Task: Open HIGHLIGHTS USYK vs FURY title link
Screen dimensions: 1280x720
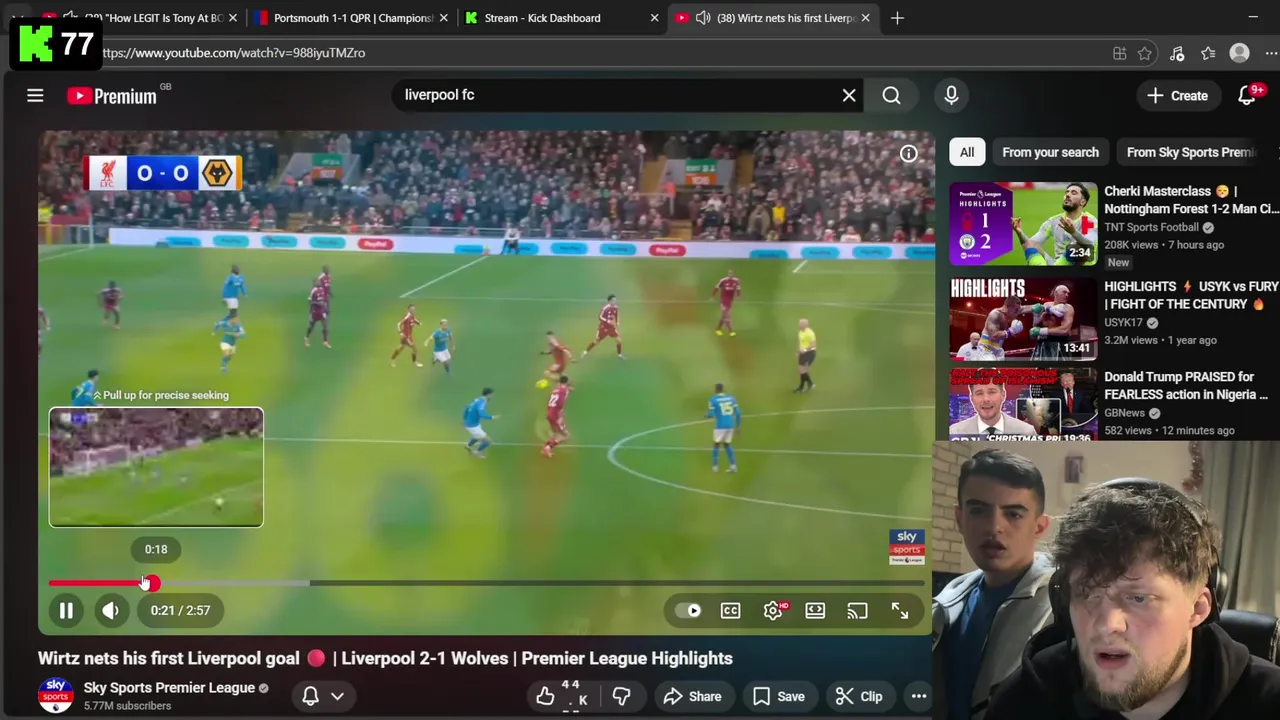Action: pos(1191,295)
